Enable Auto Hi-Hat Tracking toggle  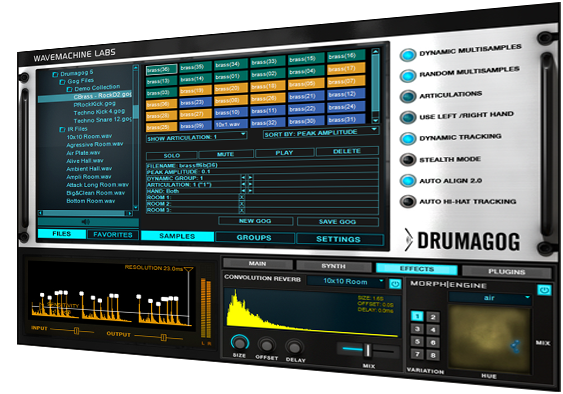pos(408,201)
